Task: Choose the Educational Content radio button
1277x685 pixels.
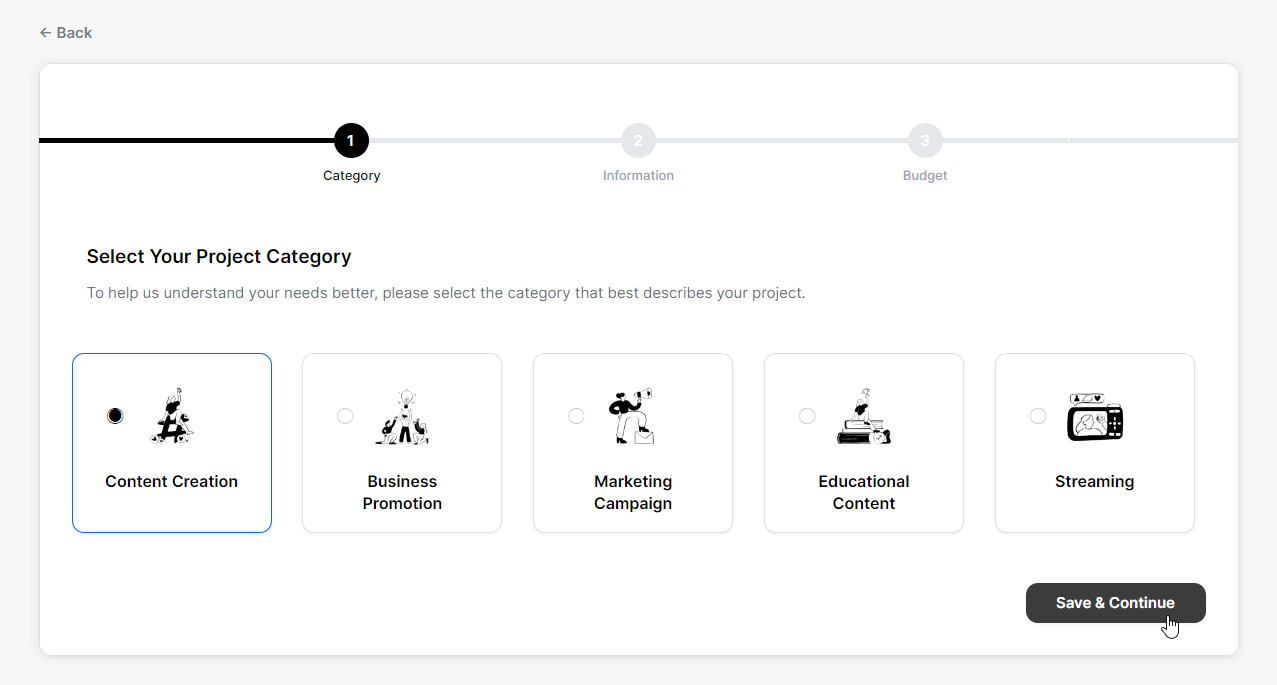Action: [807, 416]
